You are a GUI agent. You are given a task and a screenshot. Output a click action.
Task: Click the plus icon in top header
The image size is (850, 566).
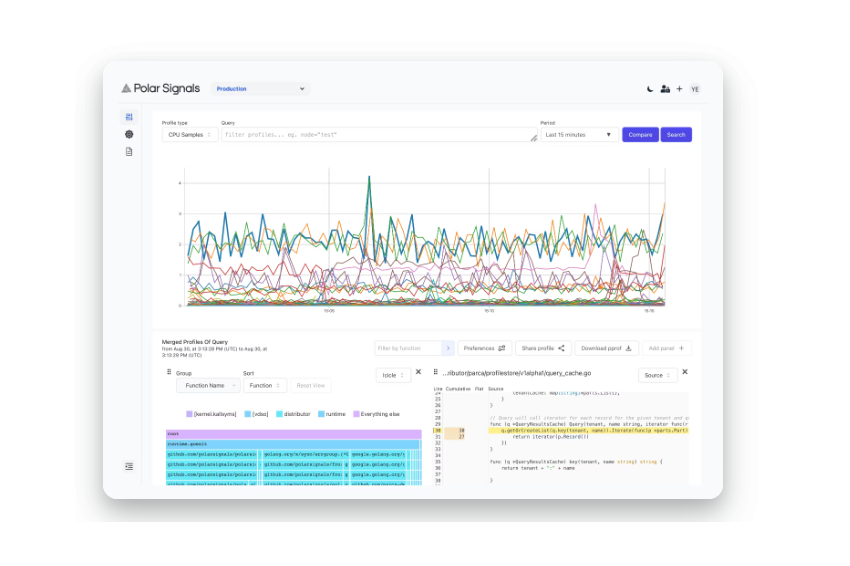pyautogui.click(x=679, y=89)
